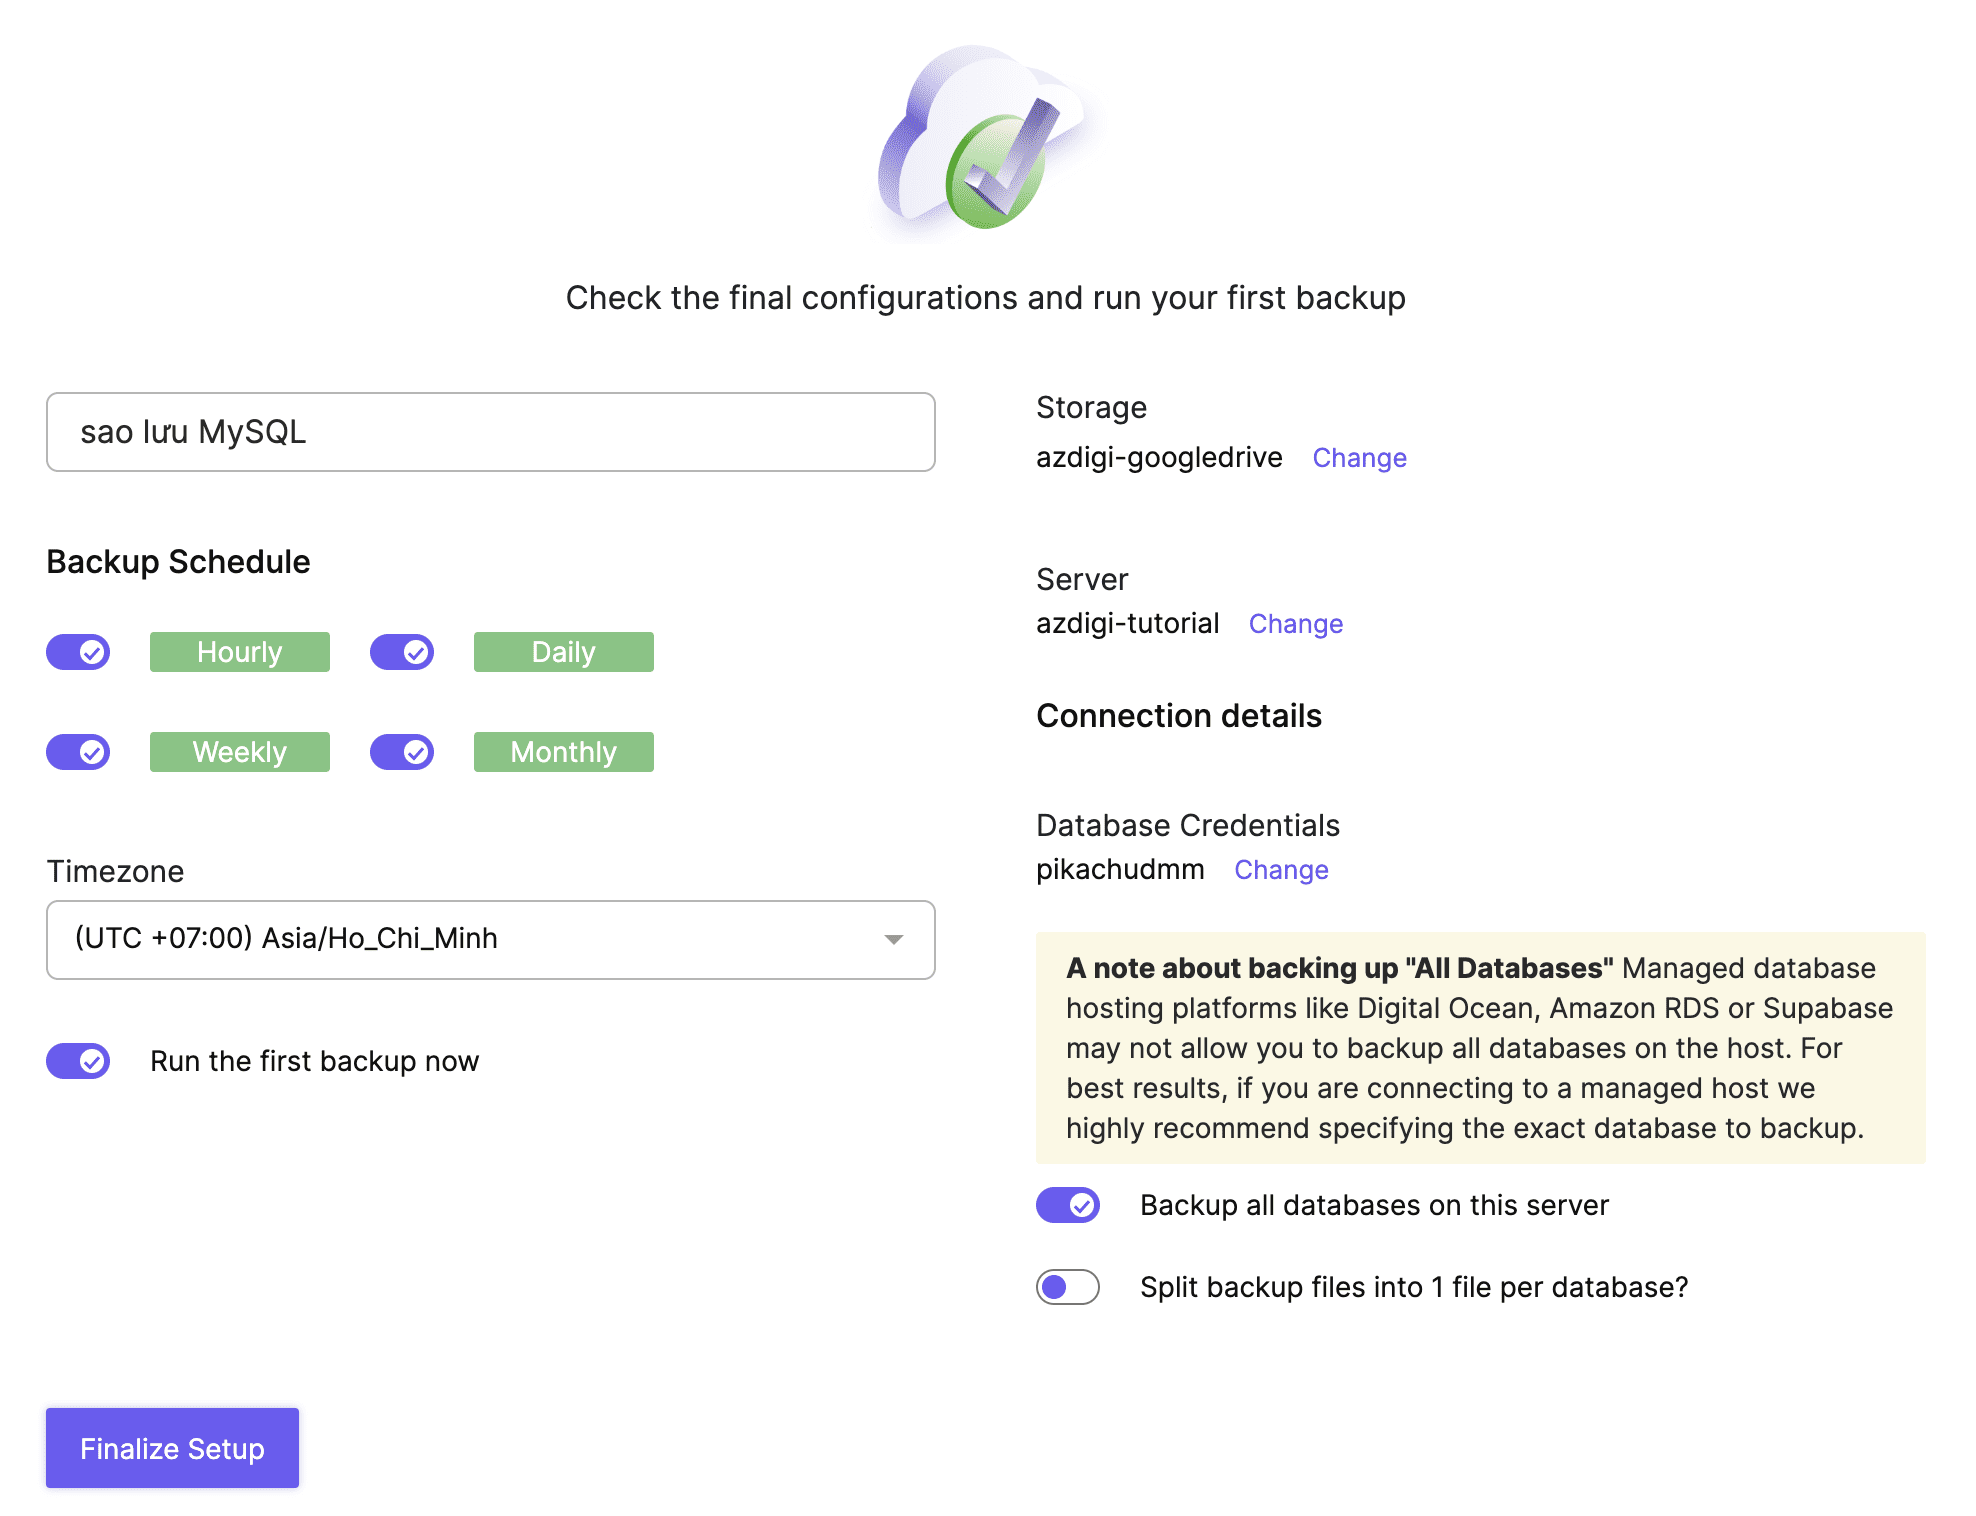Click the backup name input field
The image size is (1976, 1516).
coord(490,432)
